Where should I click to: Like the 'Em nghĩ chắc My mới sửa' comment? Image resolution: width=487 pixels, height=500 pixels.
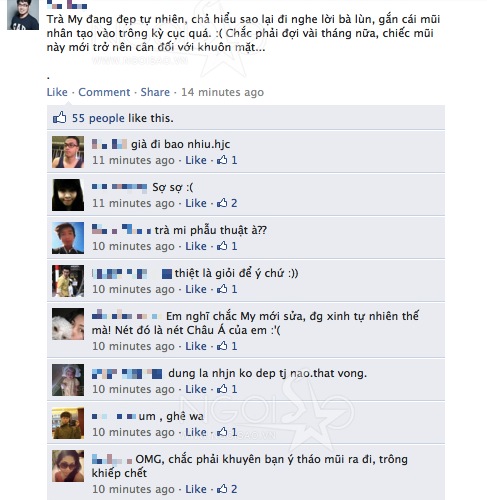(196, 346)
